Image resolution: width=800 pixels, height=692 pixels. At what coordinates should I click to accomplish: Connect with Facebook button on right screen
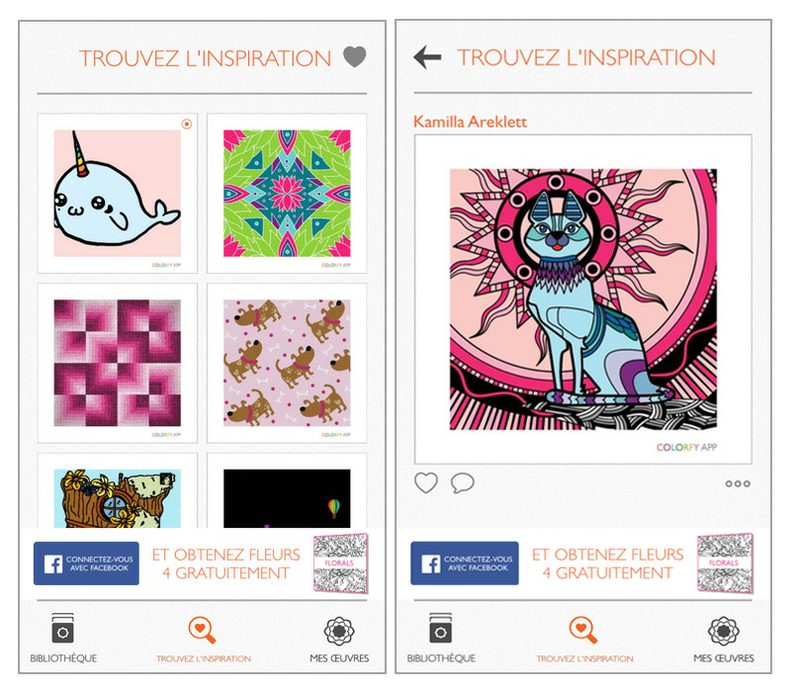click(464, 563)
